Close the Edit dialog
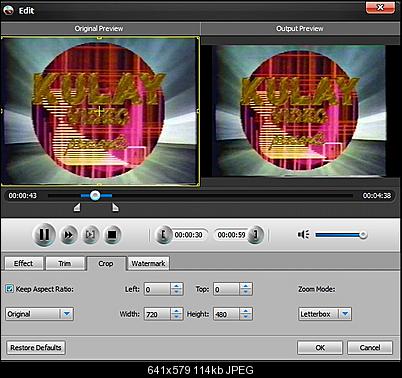The height and width of the screenshot is (378, 402). [380, 8]
